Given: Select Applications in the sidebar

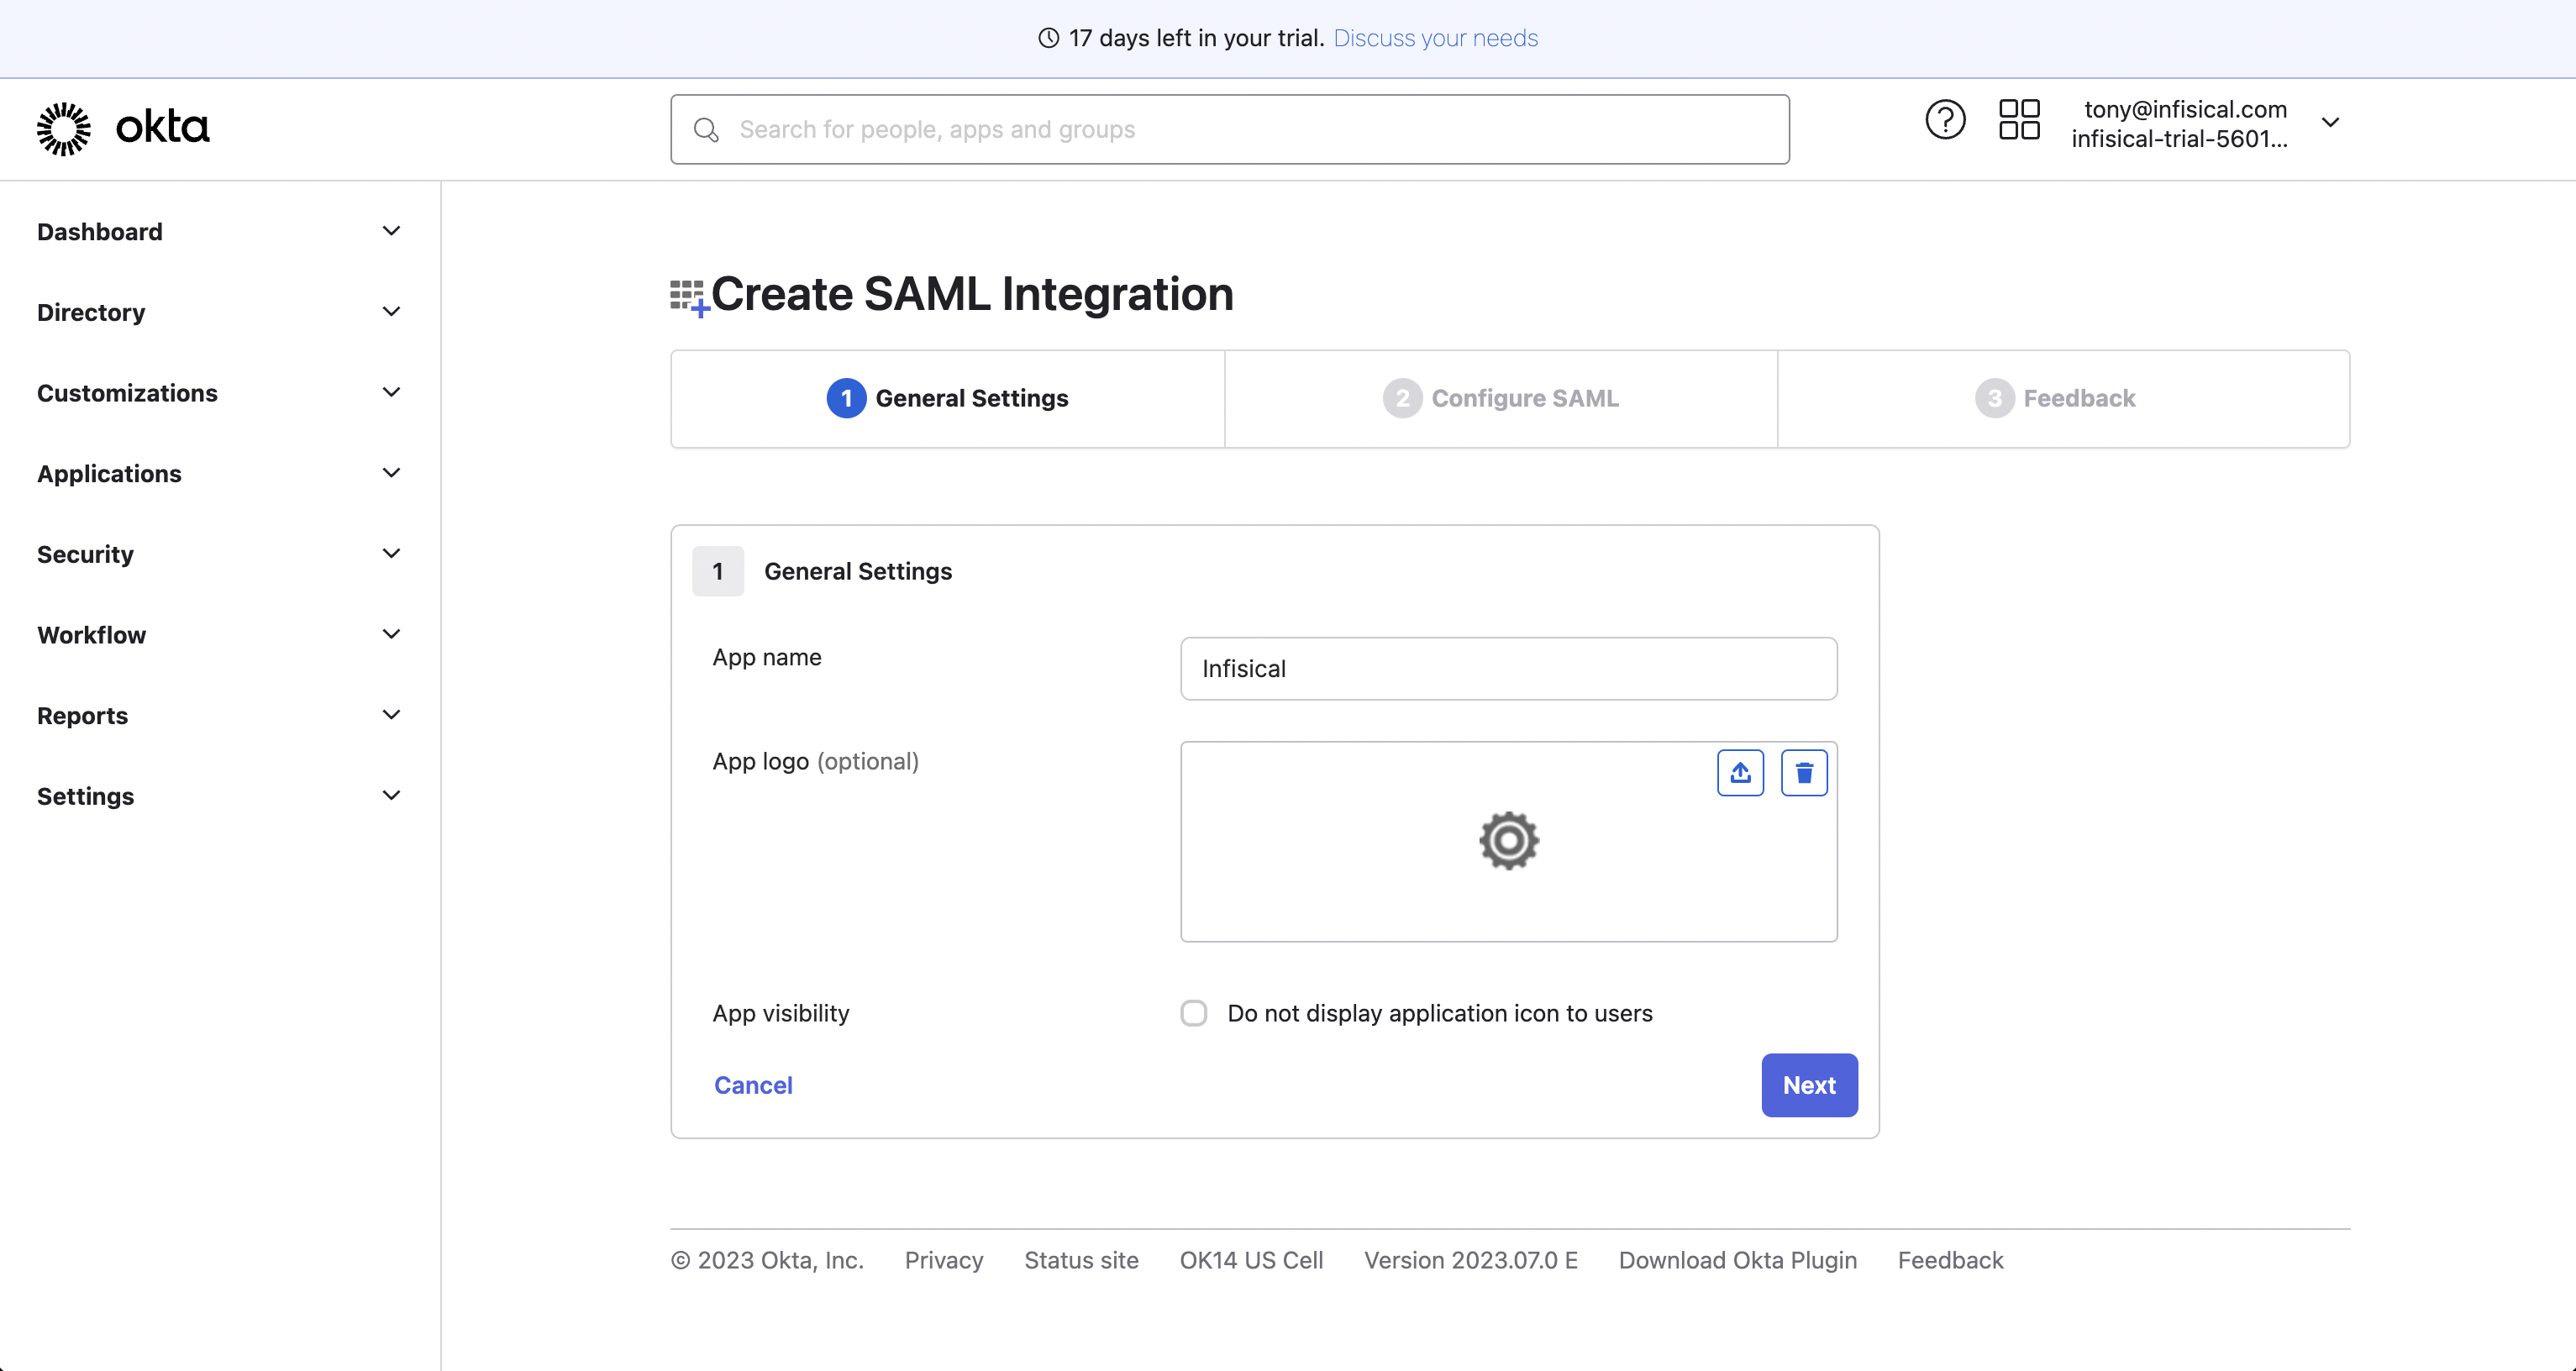Looking at the screenshot, I should [109, 474].
